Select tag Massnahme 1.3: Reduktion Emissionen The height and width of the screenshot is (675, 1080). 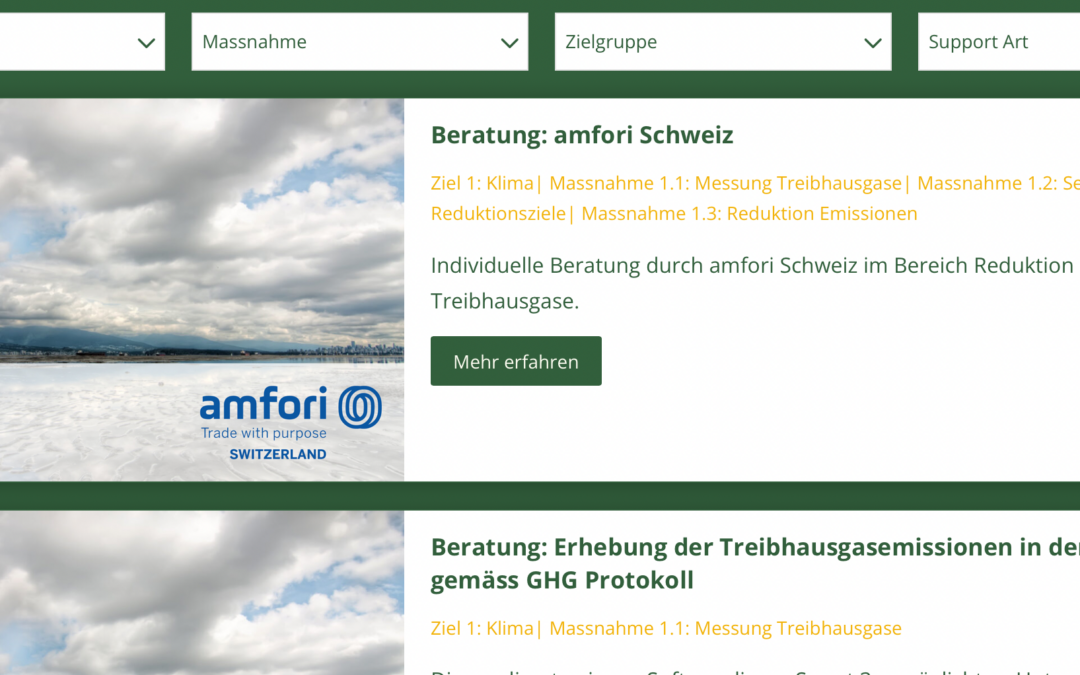click(x=749, y=214)
